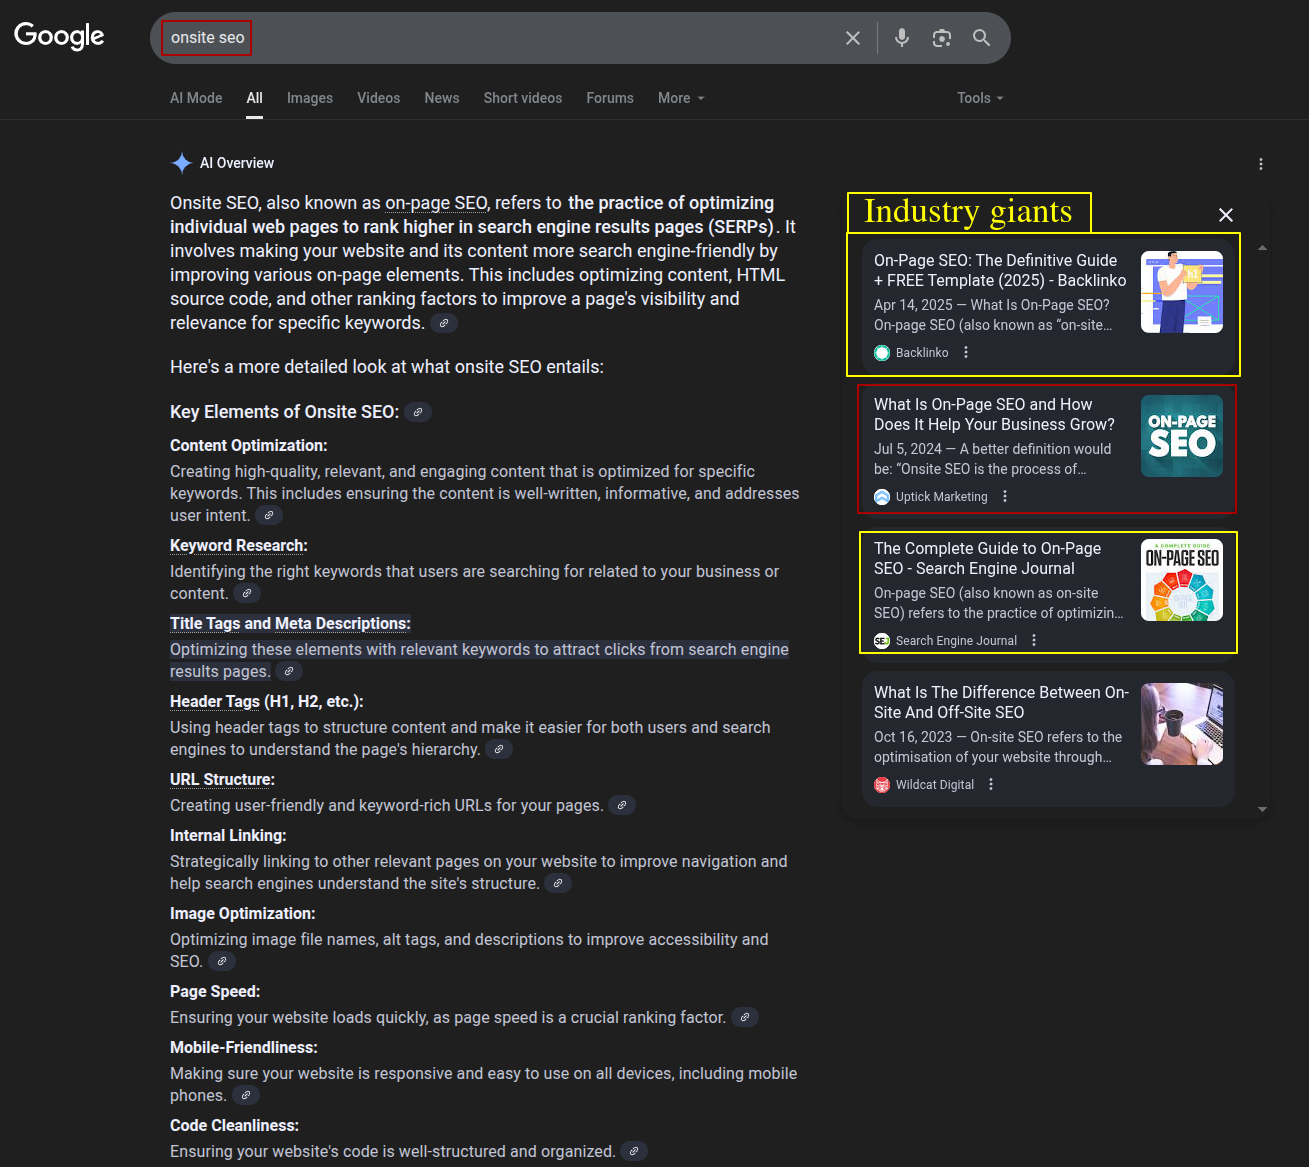Start voice search with the microphone icon
This screenshot has width=1309, height=1167.
902,38
